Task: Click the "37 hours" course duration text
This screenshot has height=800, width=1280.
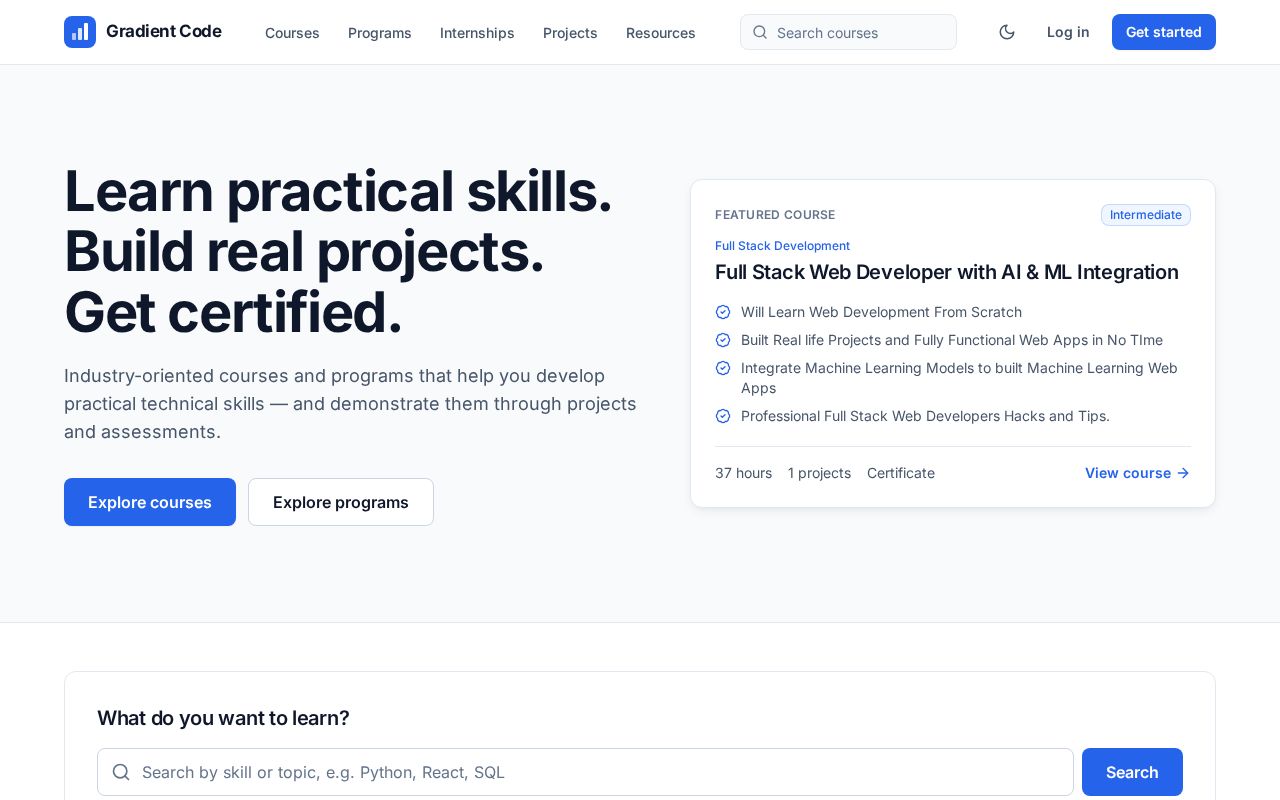Action: pos(743,473)
